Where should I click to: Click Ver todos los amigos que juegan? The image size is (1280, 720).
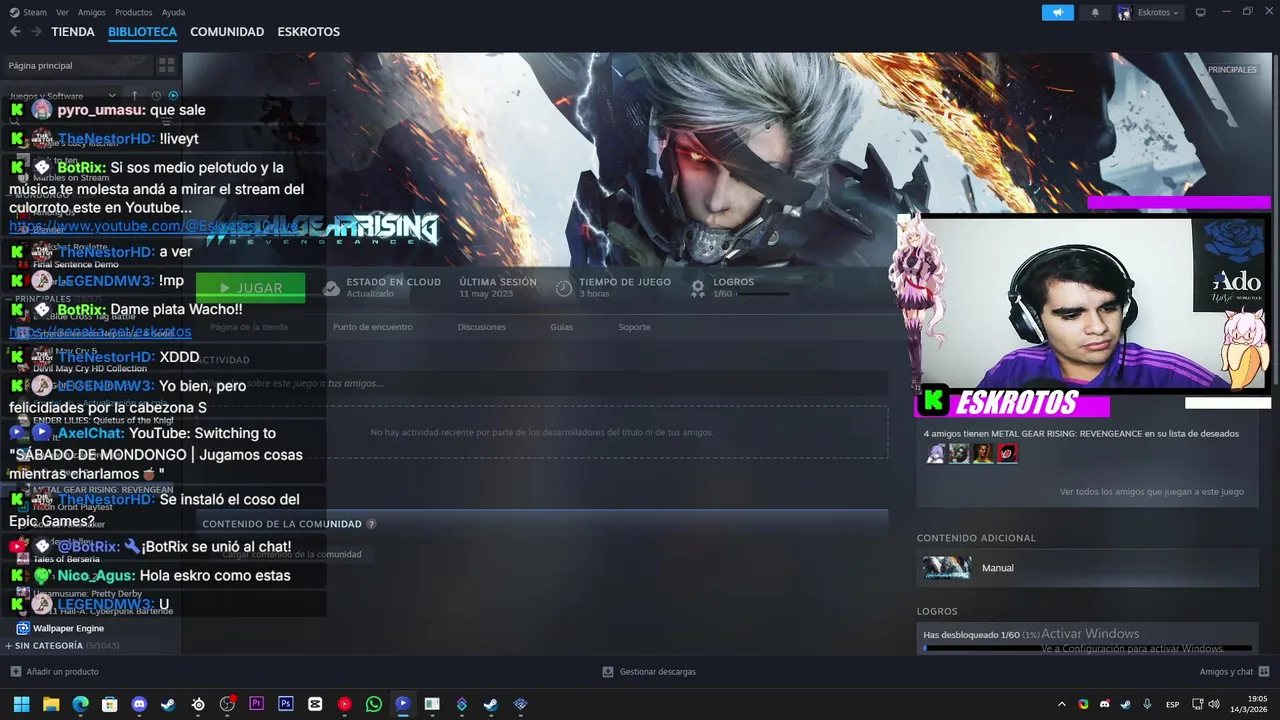point(1152,492)
